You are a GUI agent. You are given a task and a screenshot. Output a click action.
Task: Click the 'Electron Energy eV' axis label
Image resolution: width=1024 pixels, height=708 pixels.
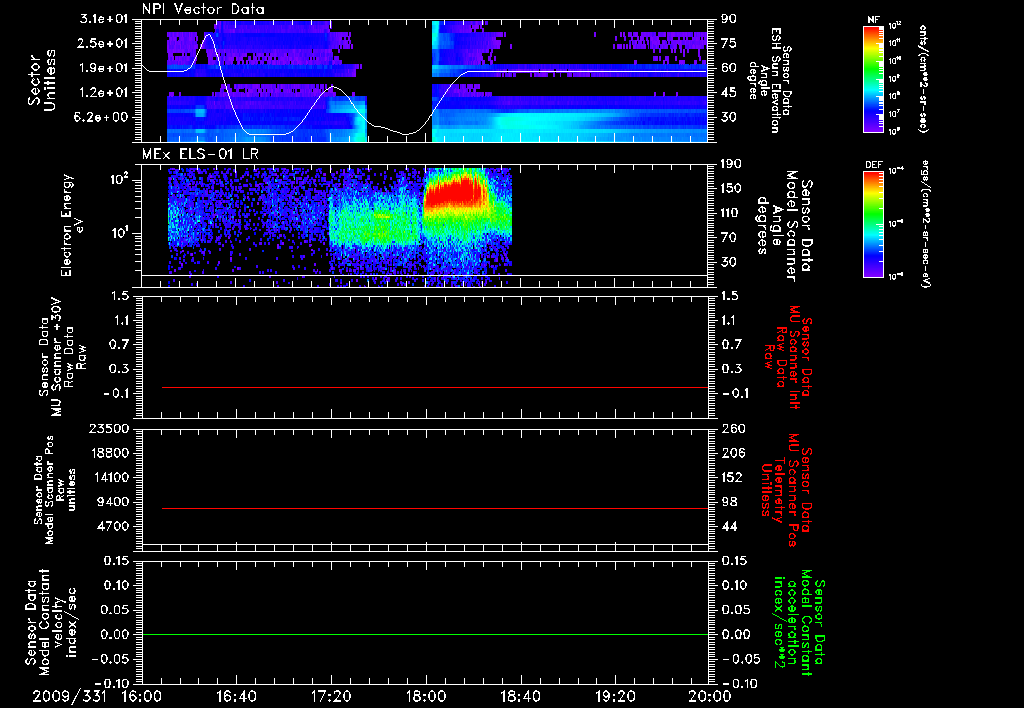tap(74, 225)
